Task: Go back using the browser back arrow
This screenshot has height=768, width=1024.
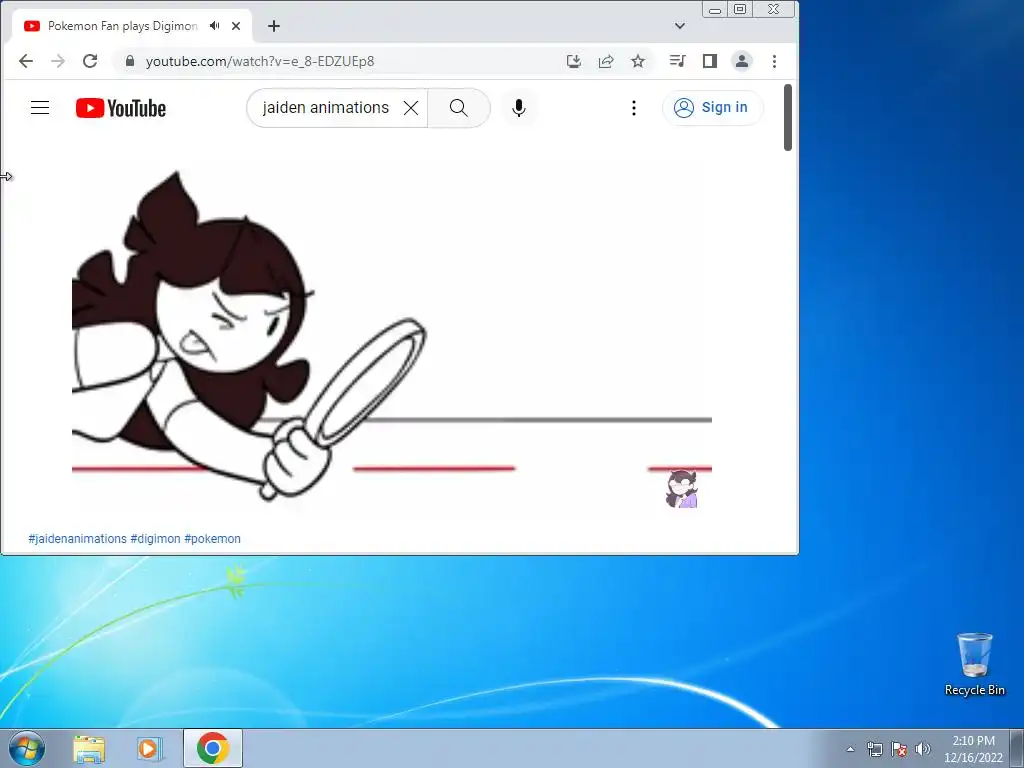Action: pos(25,61)
